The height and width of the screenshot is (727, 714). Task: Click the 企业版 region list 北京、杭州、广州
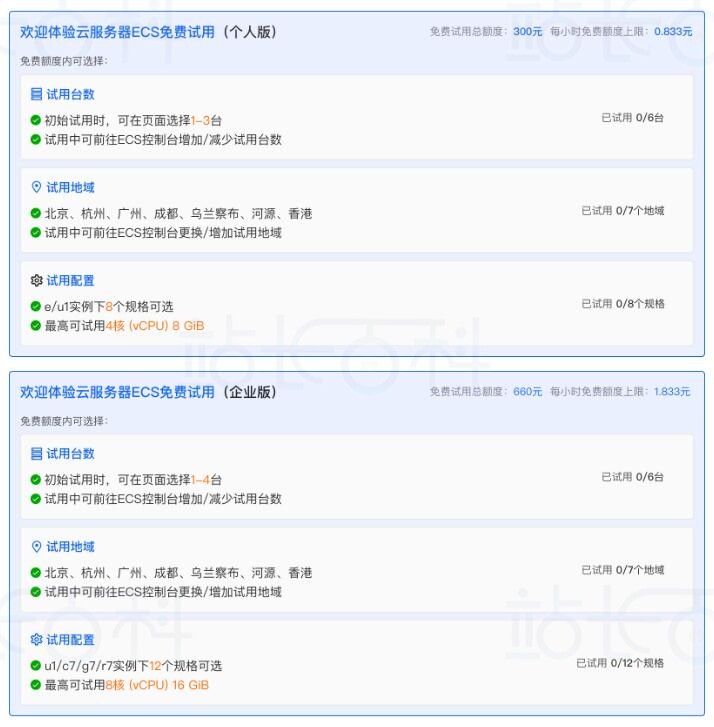coord(178,573)
